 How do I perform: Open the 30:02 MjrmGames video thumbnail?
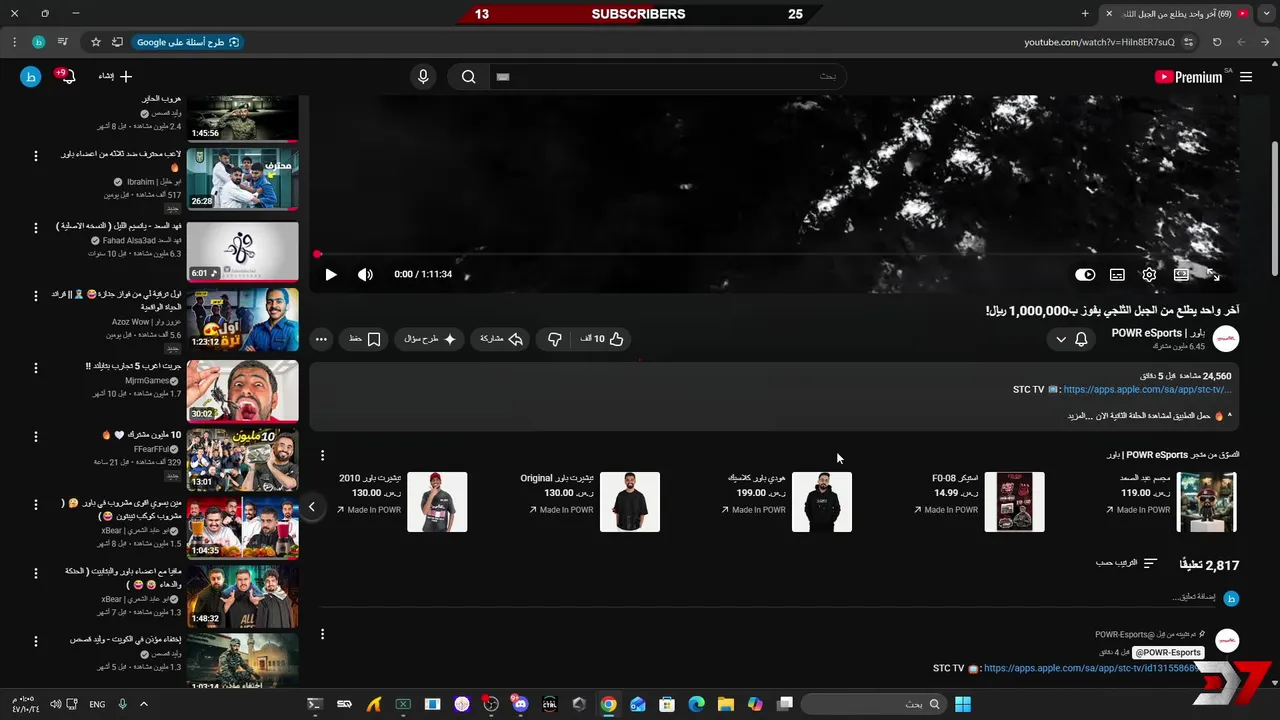(x=243, y=391)
